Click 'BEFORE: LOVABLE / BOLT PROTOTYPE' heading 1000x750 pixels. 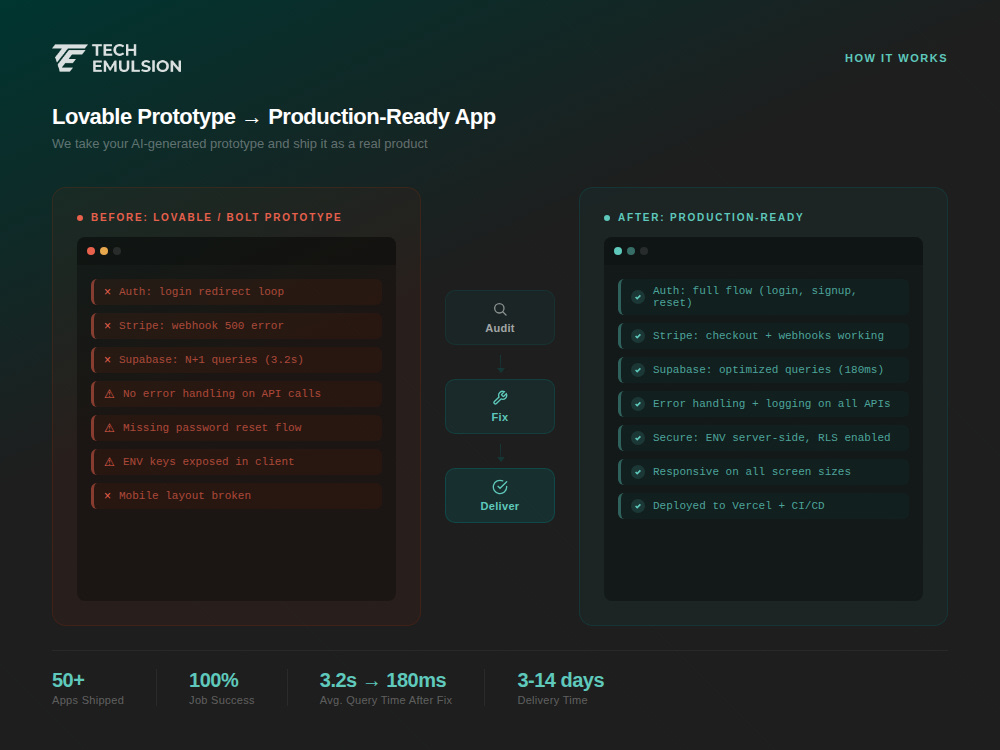point(216,217)
